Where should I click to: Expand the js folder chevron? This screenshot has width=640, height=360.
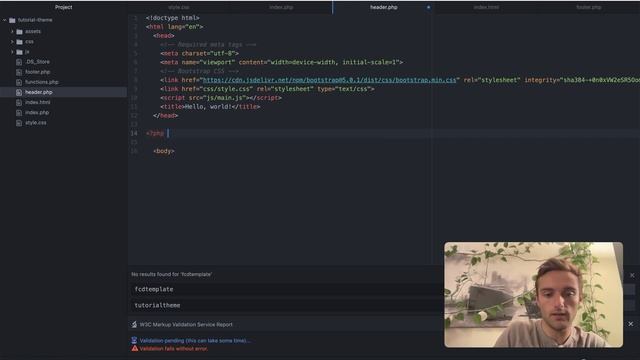tap(12, 52)
